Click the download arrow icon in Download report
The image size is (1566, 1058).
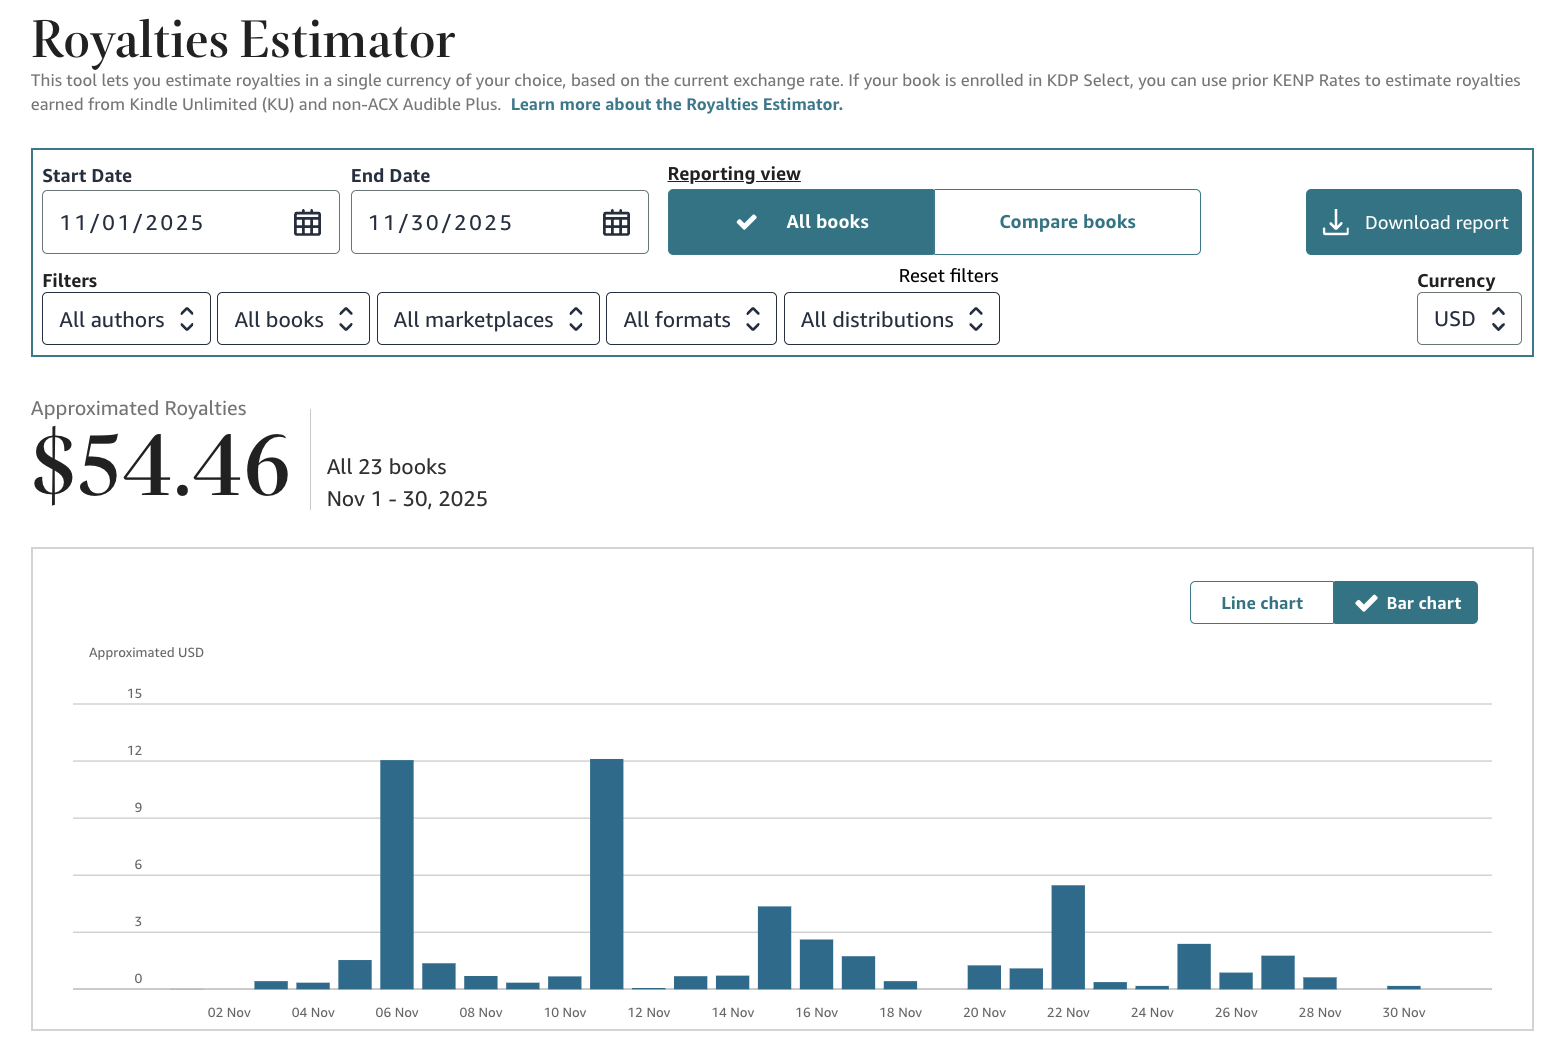(x=1336, y=222)
